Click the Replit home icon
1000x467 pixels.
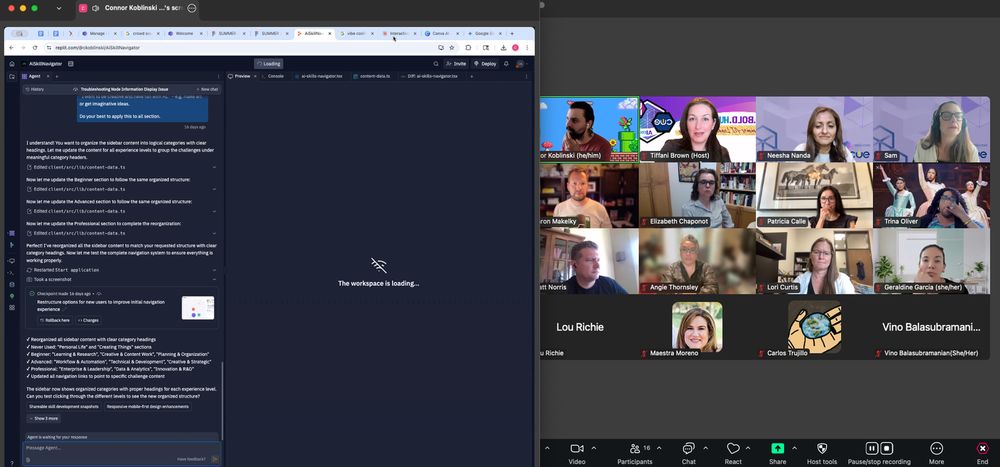click(11, 64)
